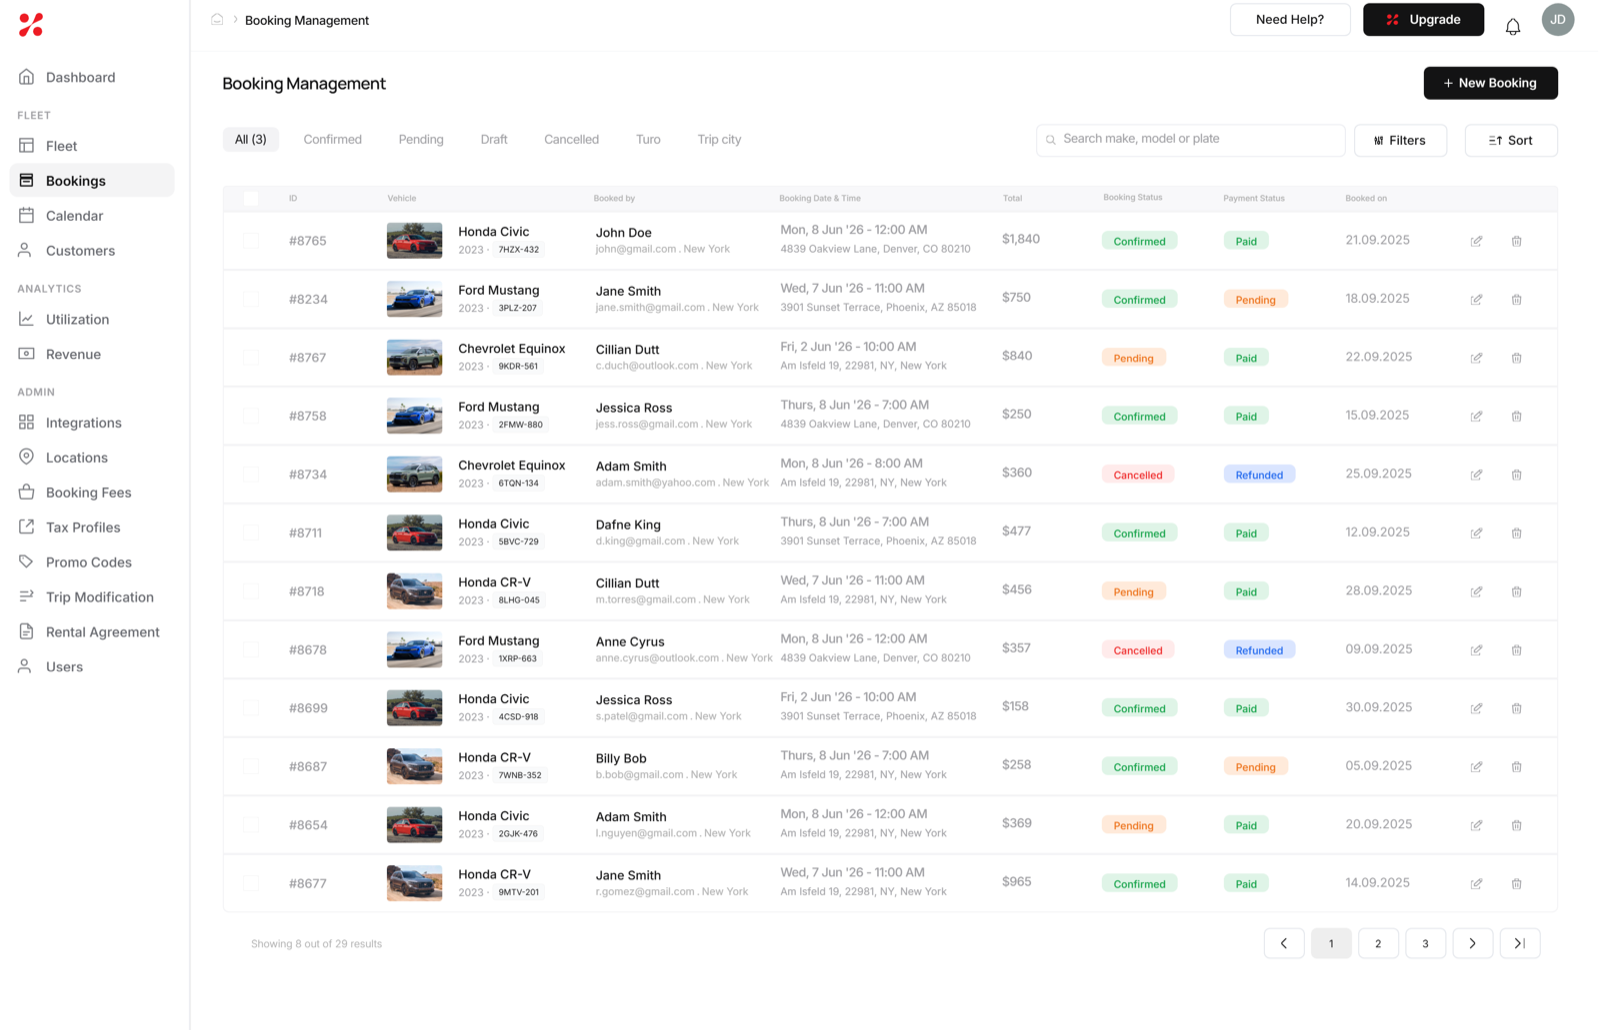1600x1030 pixels.
Task: Edit booking #8678
Action: click(x=1476, y=650)
